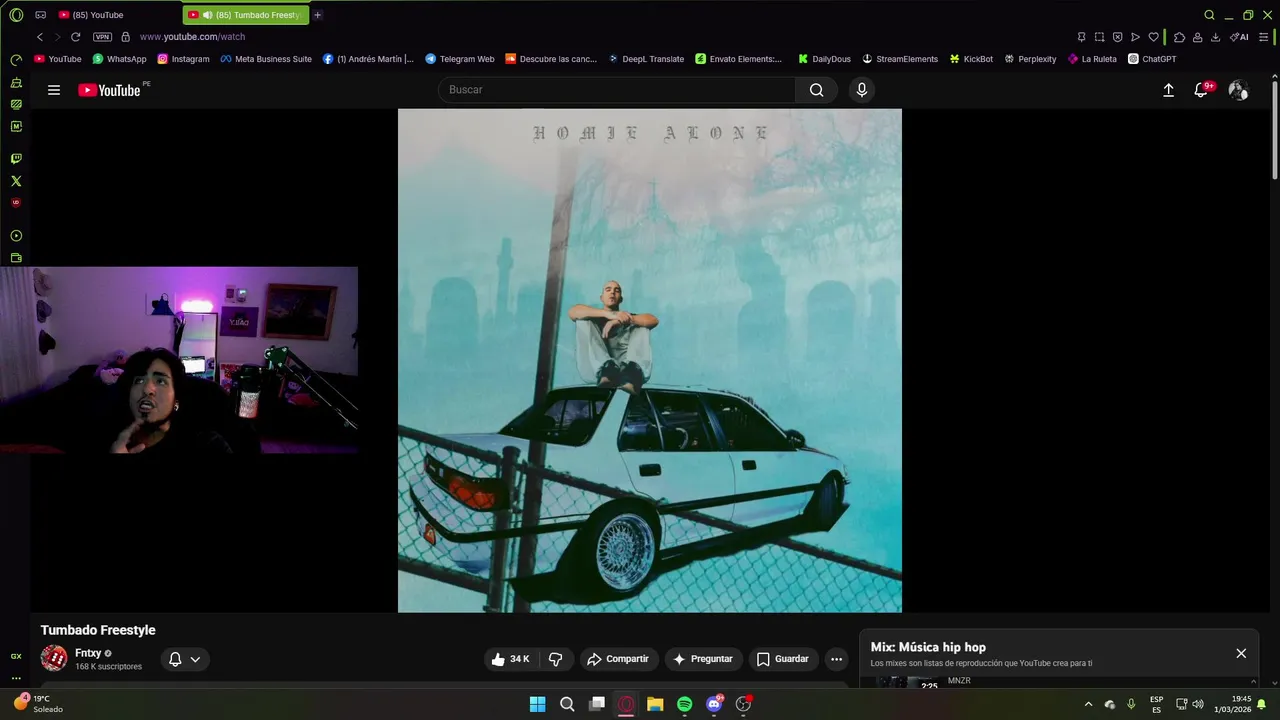Open the YouTube hamburger guide menu
The width and height of the screenshot is (1280, 720).
coord(54,90)
